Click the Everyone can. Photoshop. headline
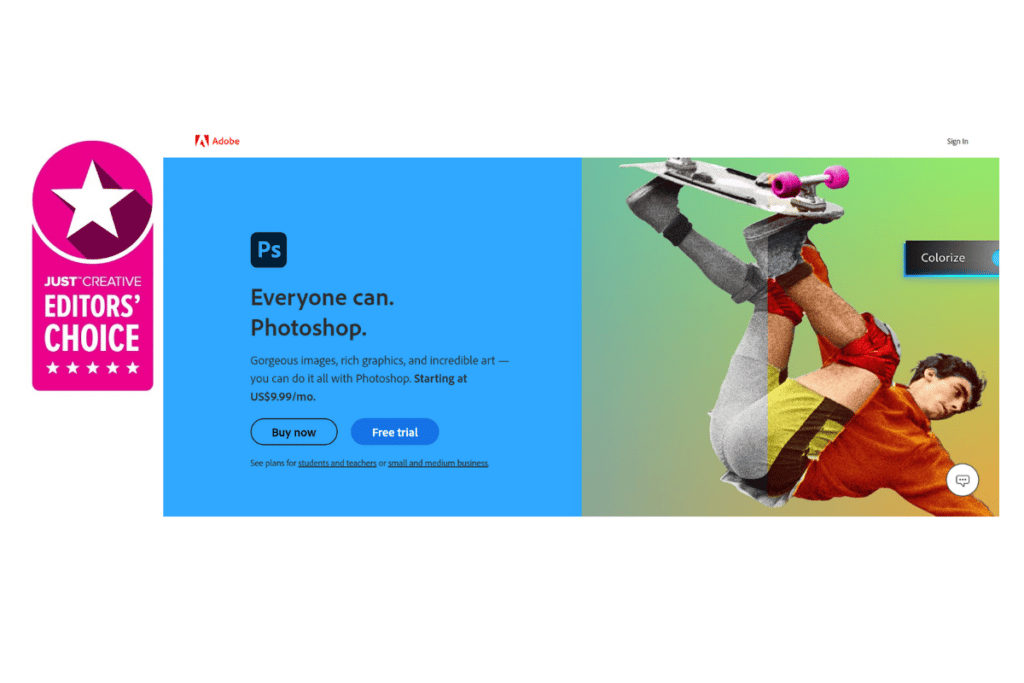Viewport: 1024px width, 683px height. tap(323, 313)
